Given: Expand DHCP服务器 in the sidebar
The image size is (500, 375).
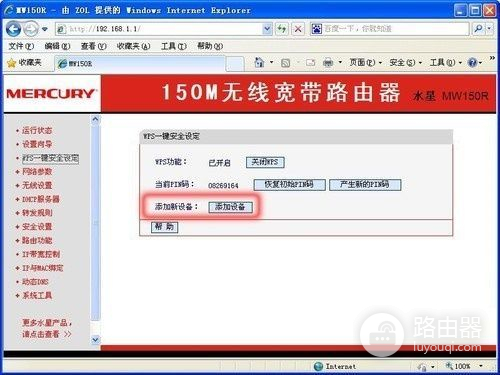Looking at the screenshot, I should [x=41, y=199].
